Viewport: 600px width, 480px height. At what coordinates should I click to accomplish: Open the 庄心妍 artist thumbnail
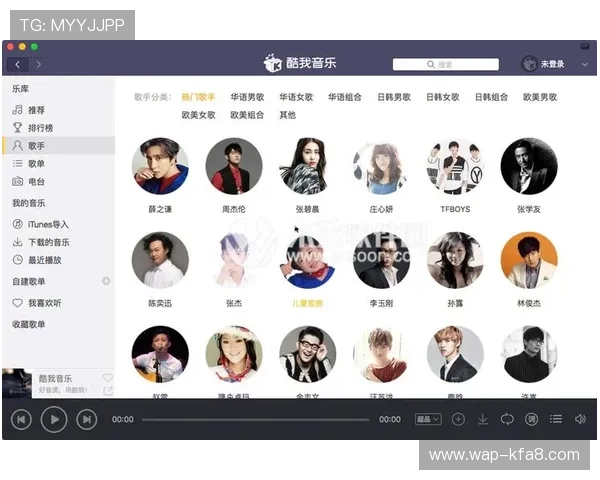[382, 166]
